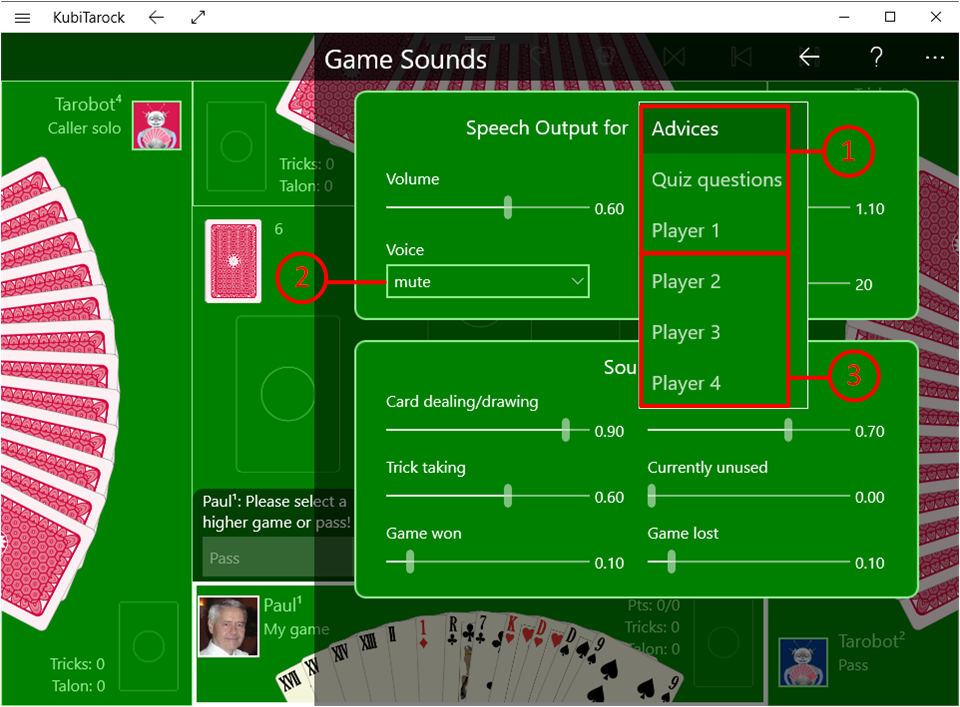Screen dimensions: 960x707
Task: Click the back arrow in Game Sounds header
Action: point(809,58)
